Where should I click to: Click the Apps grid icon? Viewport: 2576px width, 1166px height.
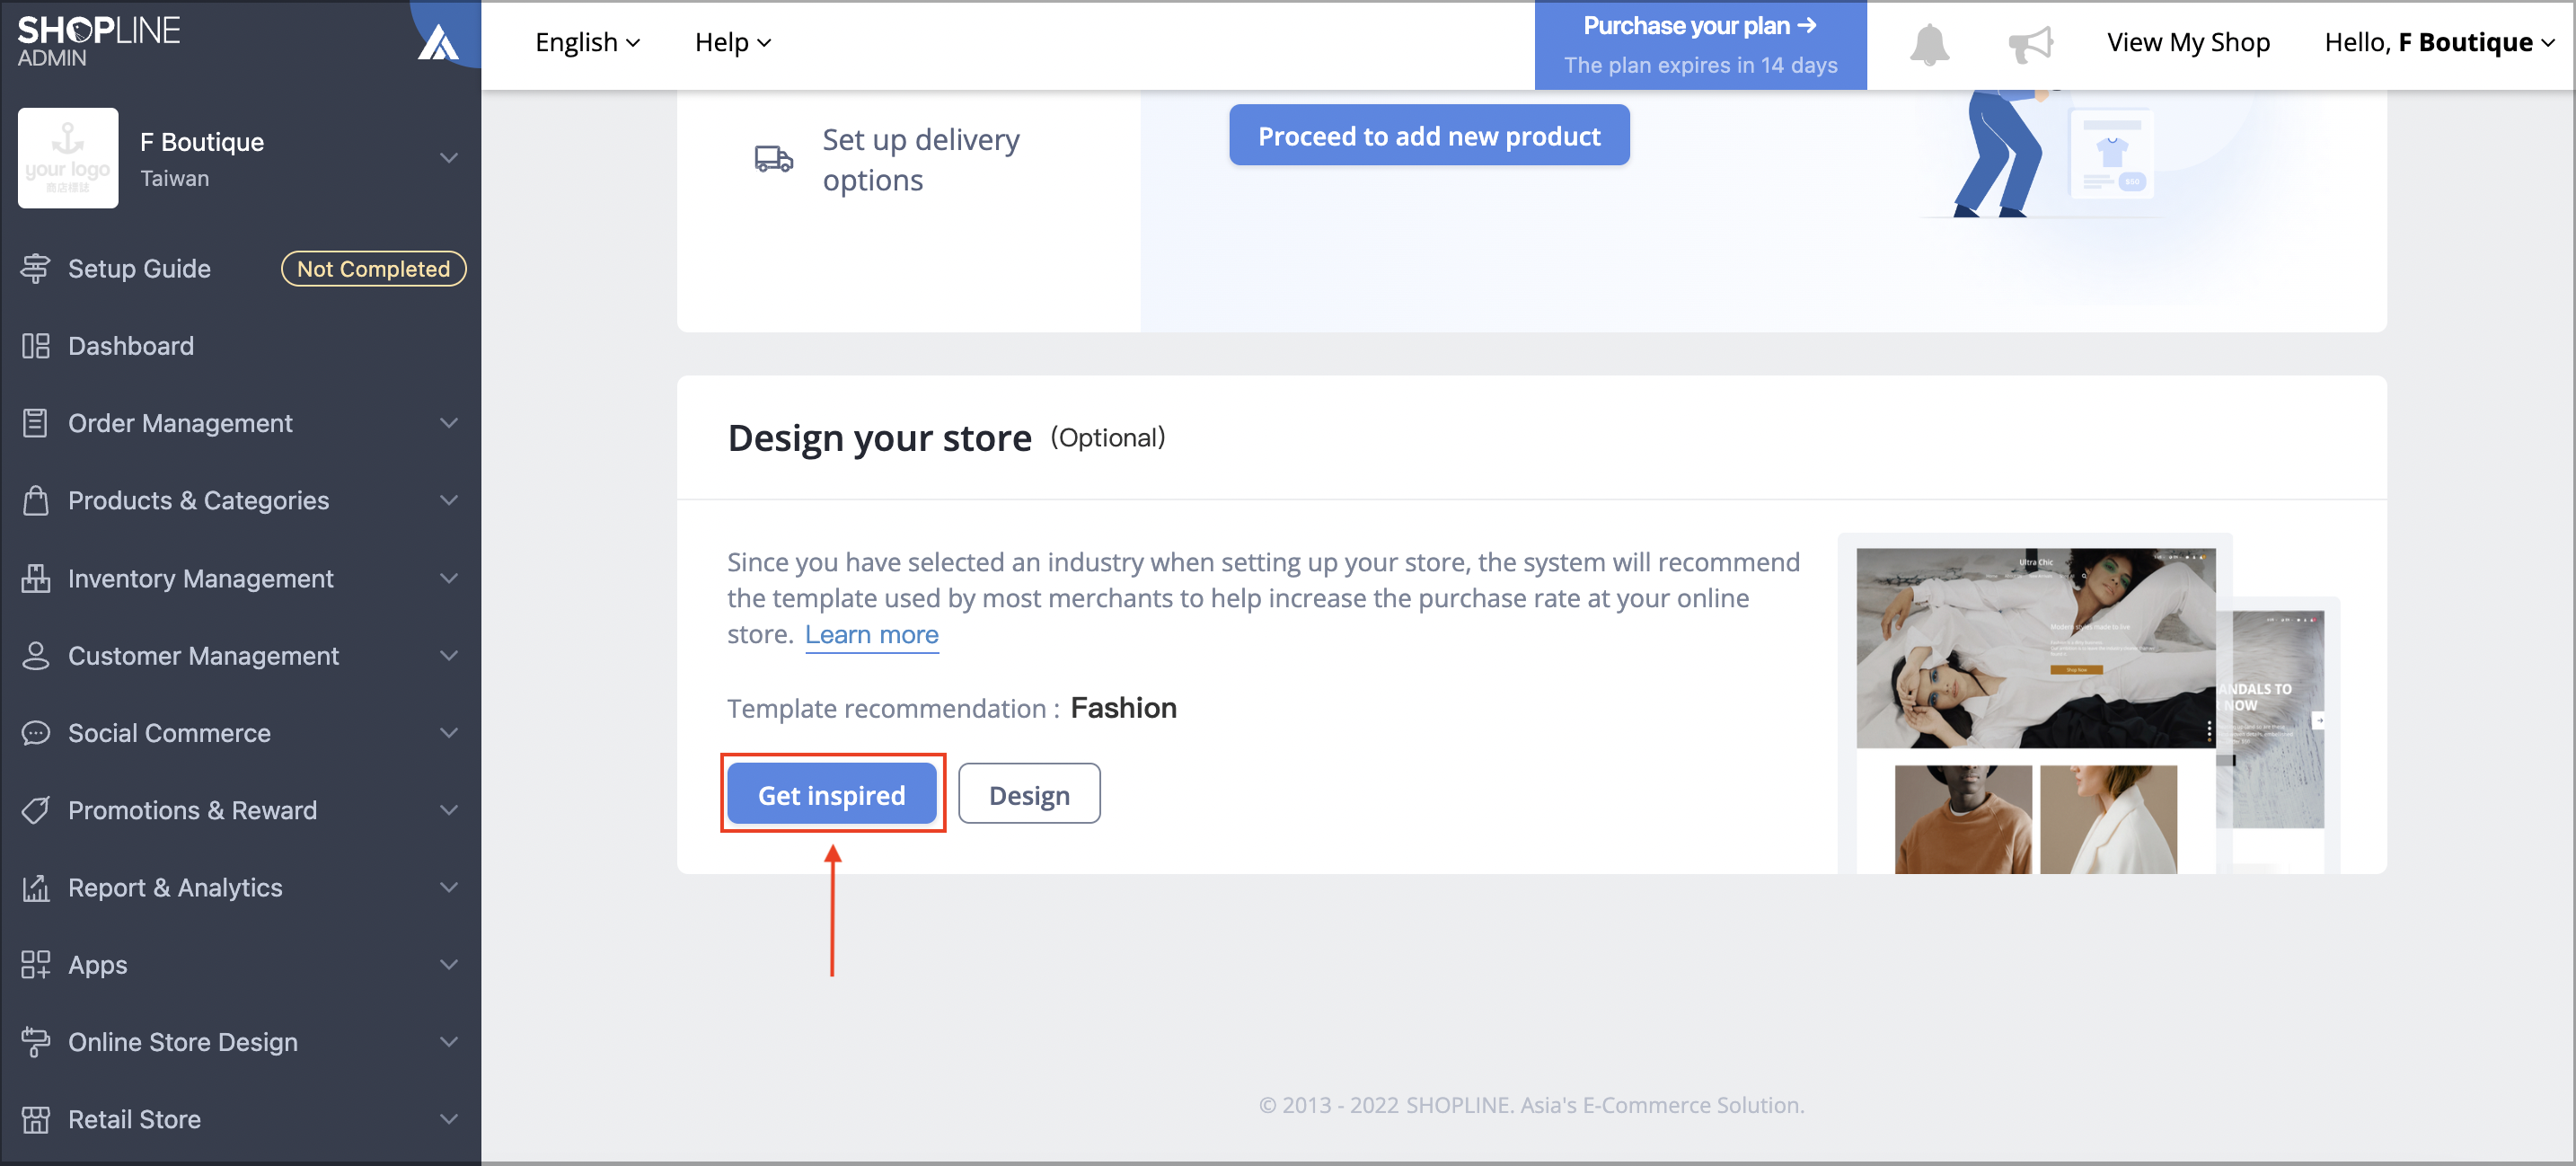36,964
